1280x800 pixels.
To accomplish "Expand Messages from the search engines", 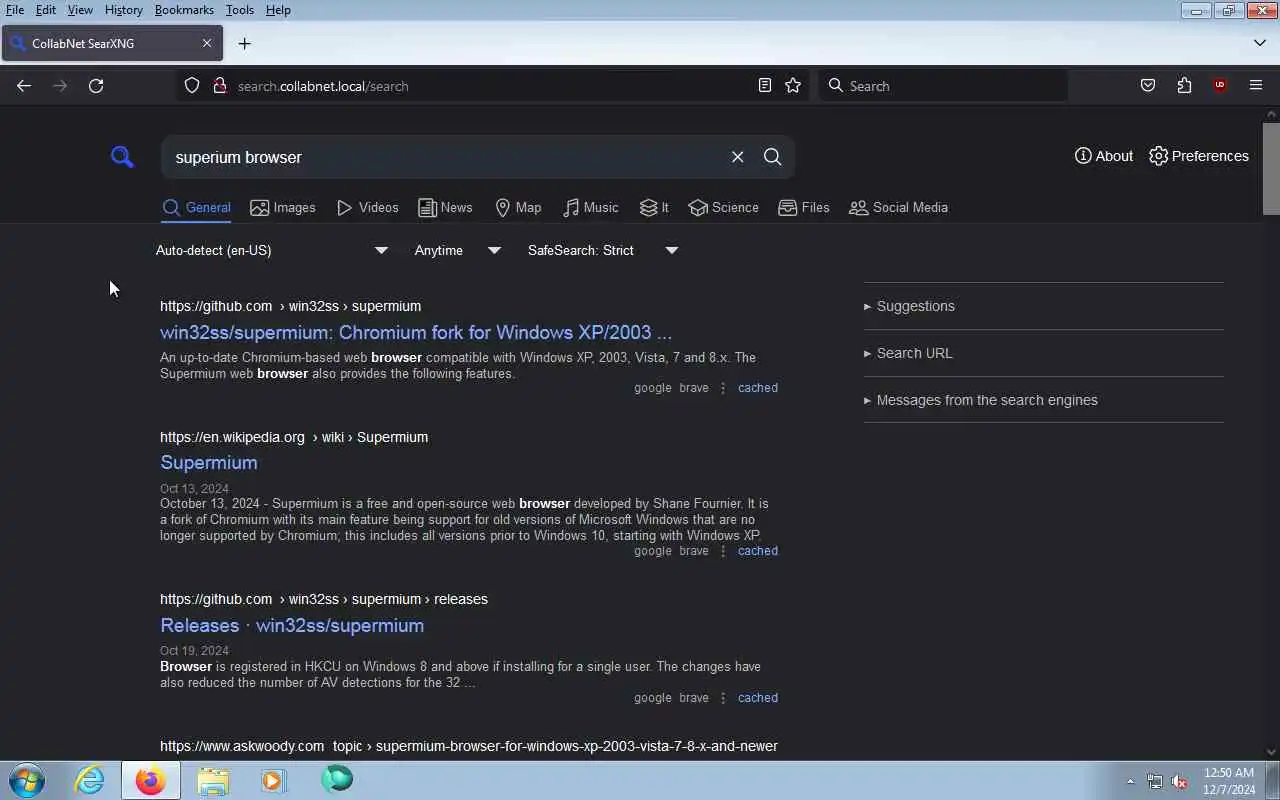I will [1043, 400].
